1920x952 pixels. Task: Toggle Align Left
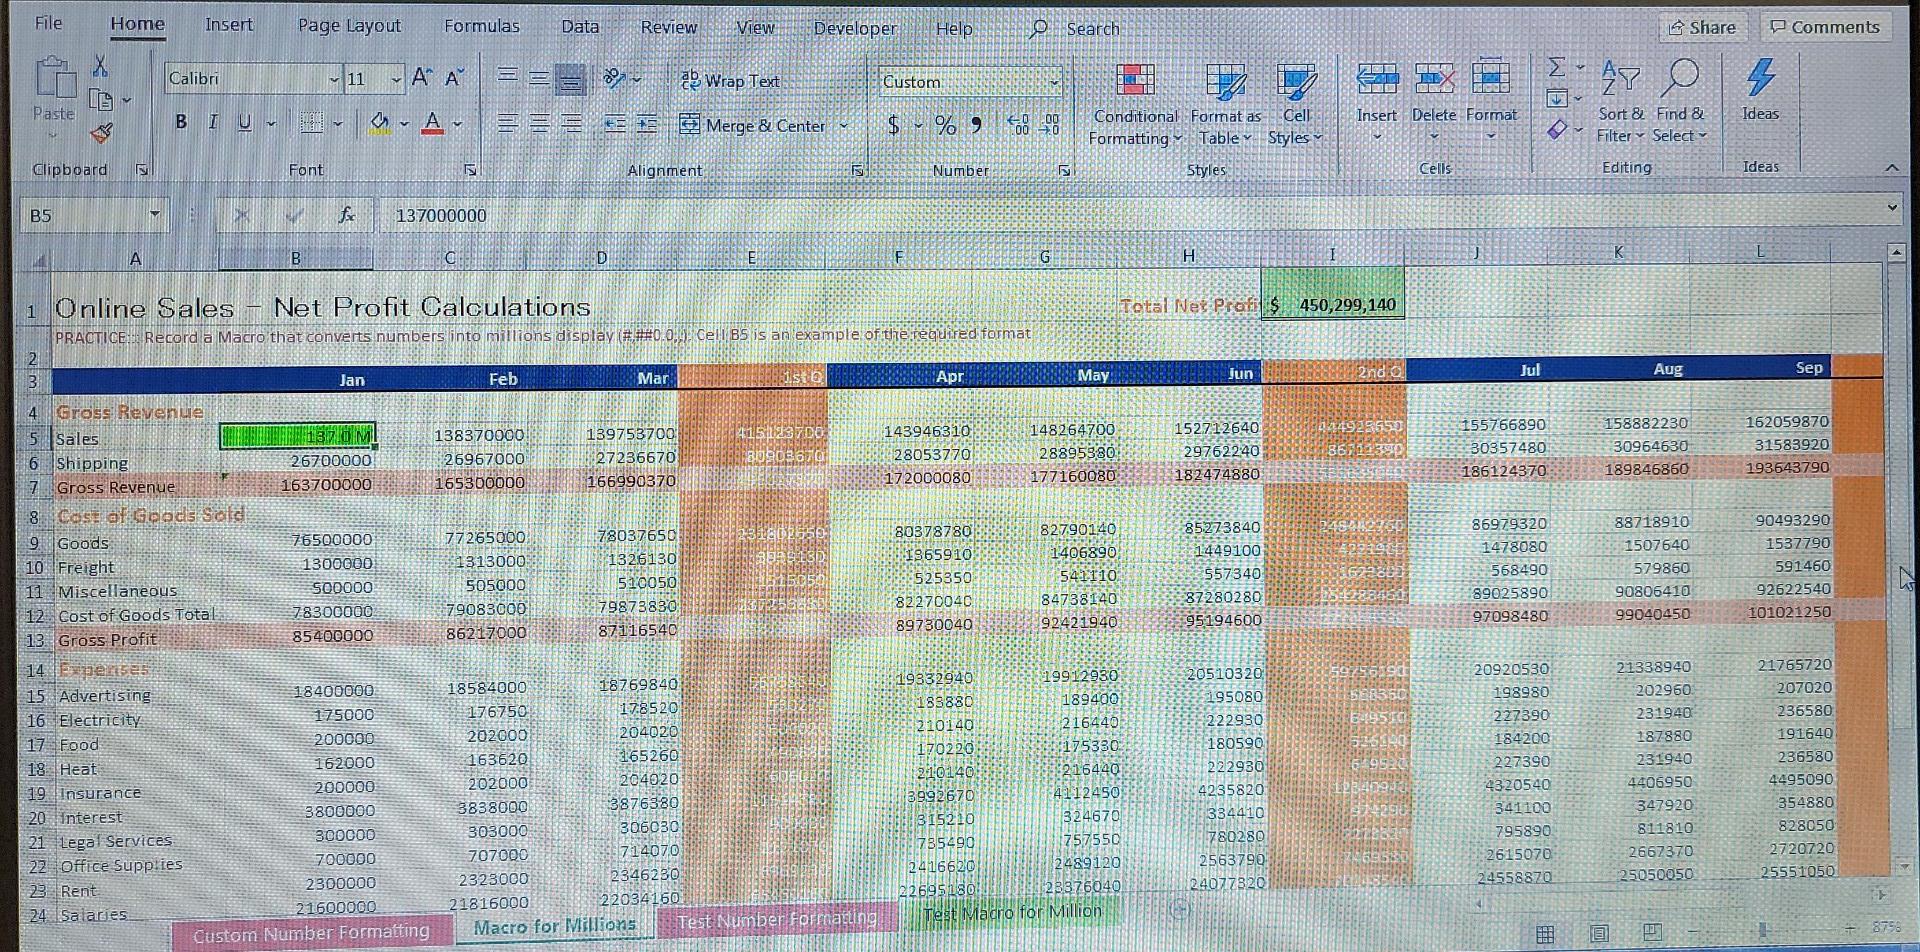(508, 124)
